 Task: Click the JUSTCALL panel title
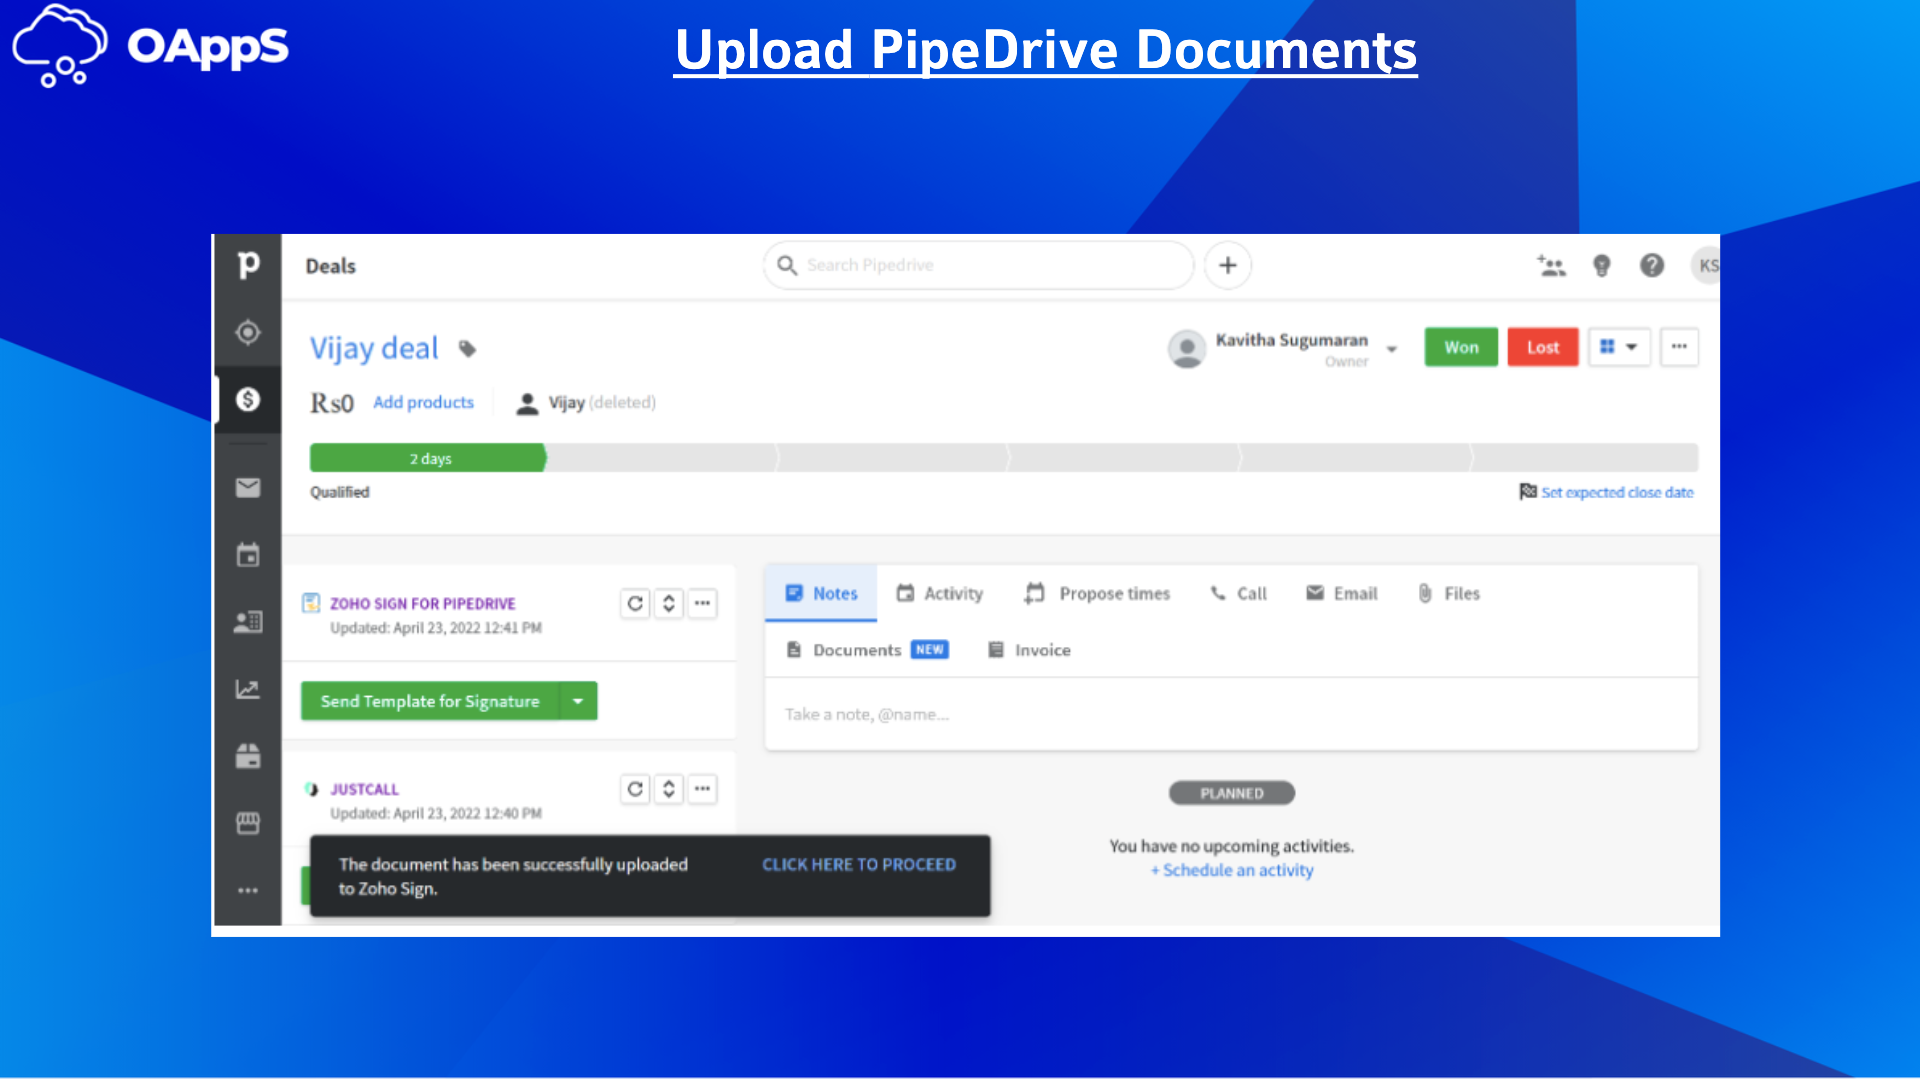click(364, 789)
